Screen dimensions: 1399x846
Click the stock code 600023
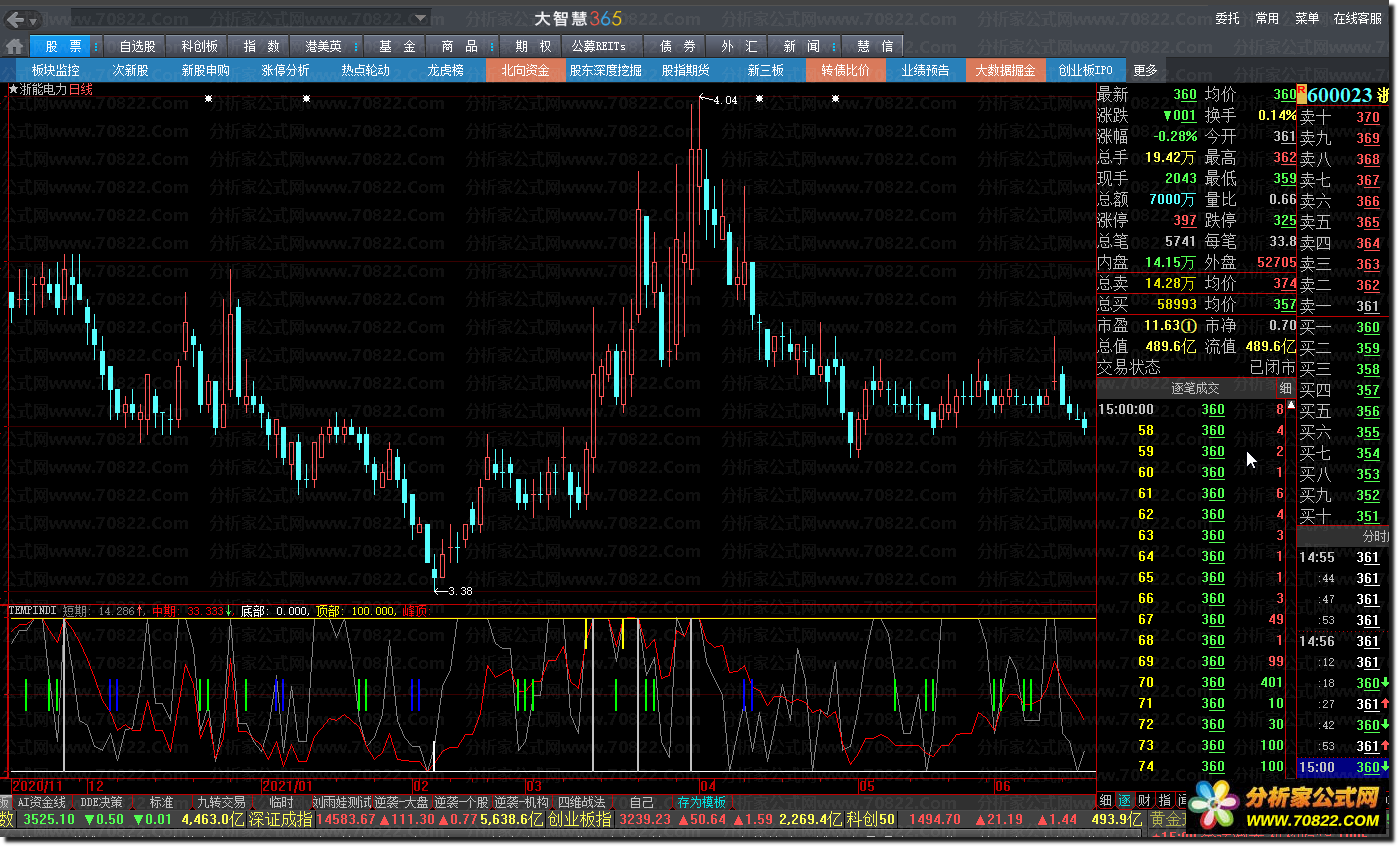point(1340,95)
